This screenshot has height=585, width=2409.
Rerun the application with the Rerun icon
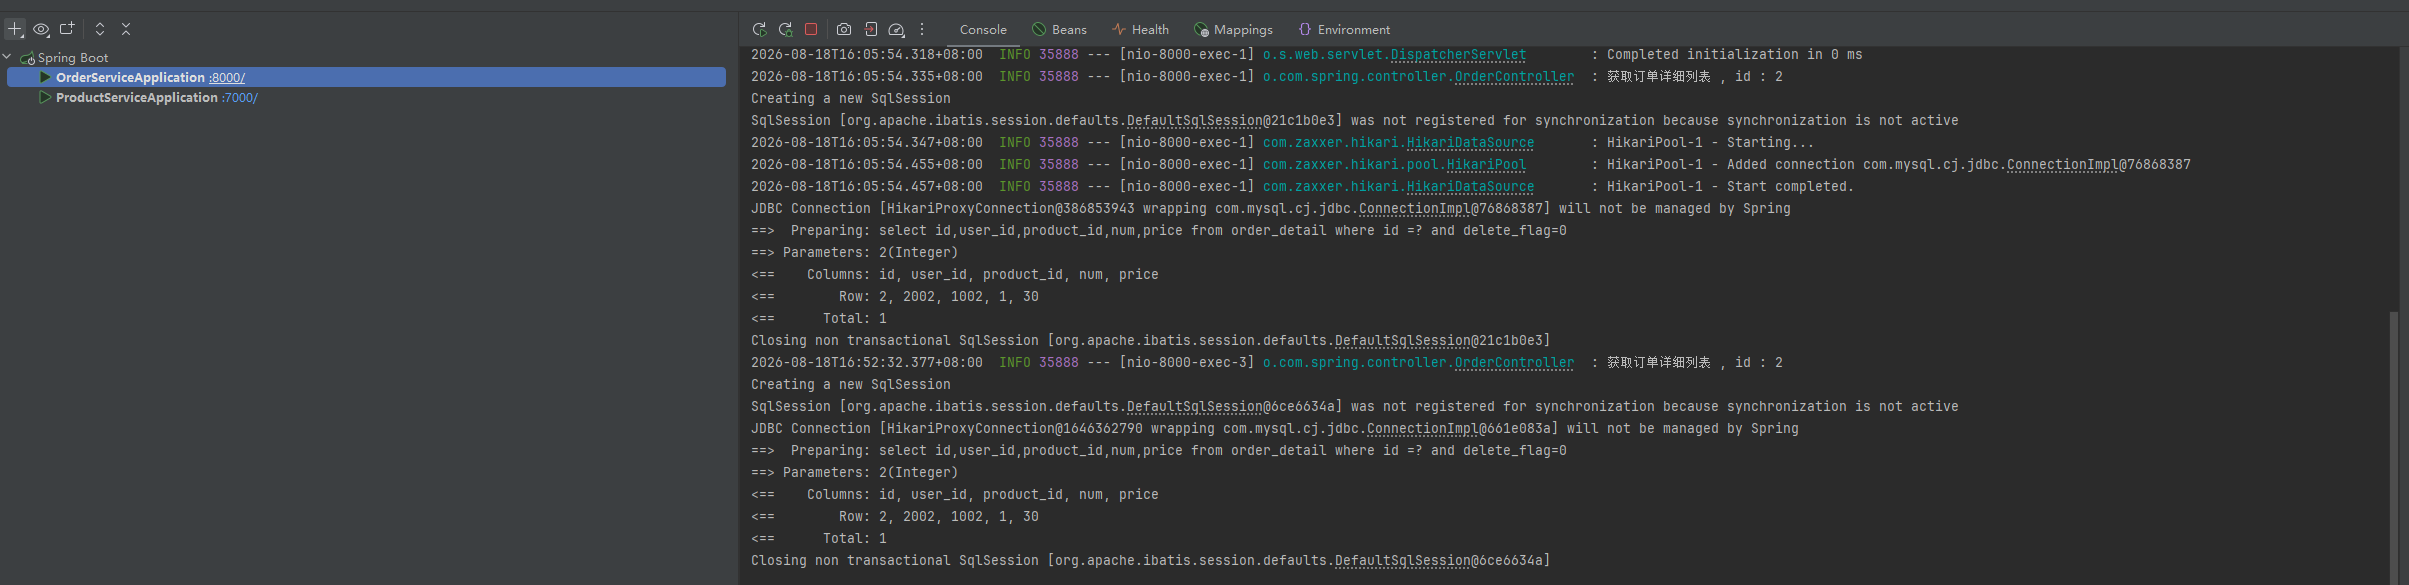tap(759, 29)
